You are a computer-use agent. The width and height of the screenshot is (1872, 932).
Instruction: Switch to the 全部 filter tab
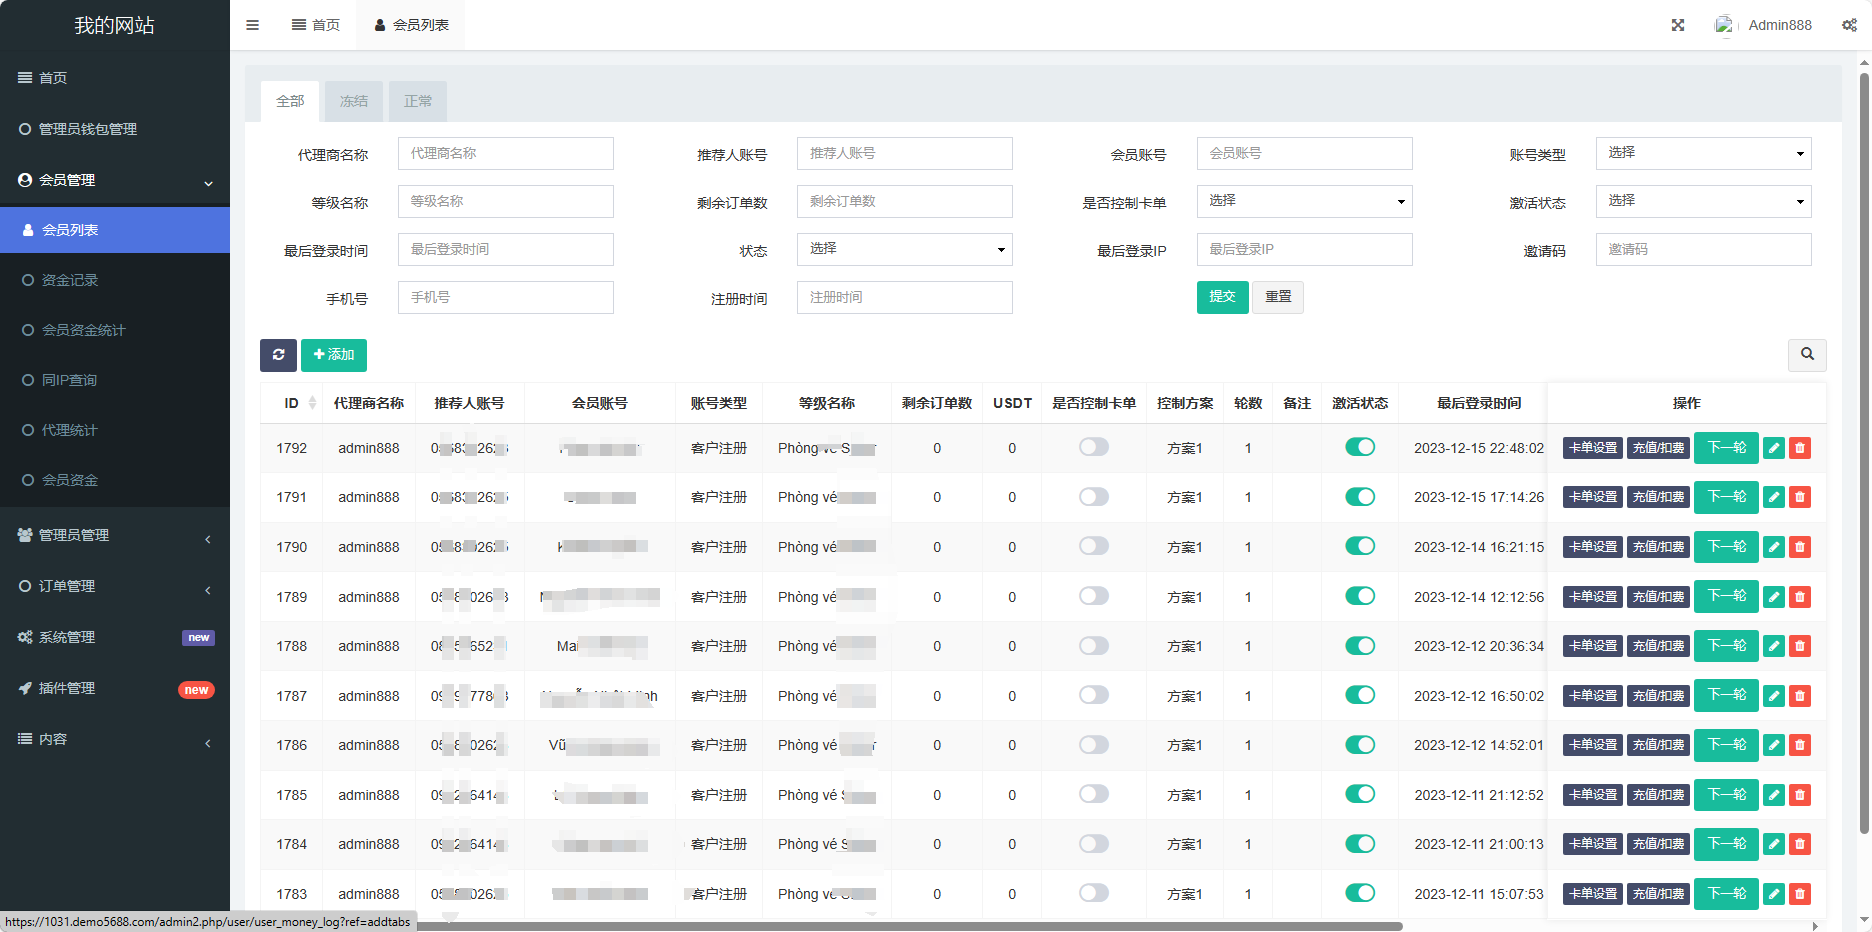pos(290,101)
